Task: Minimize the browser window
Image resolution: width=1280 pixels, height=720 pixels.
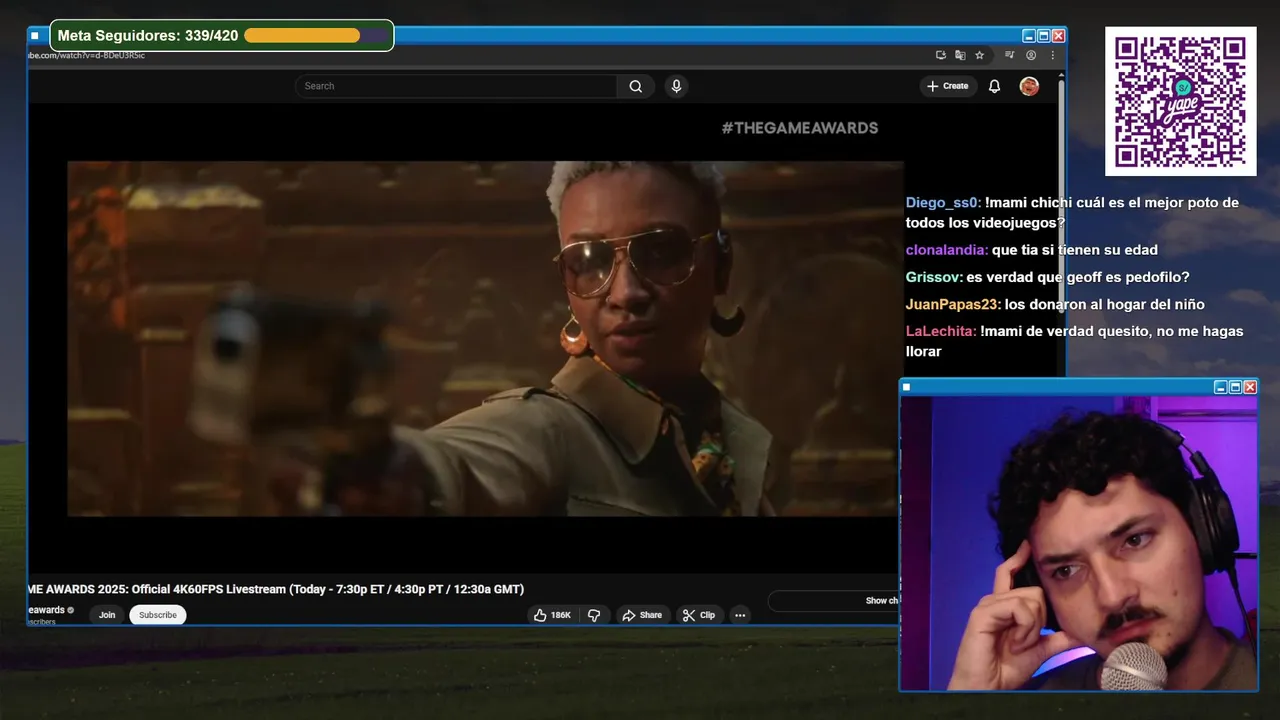Action: click(1029, 35)
